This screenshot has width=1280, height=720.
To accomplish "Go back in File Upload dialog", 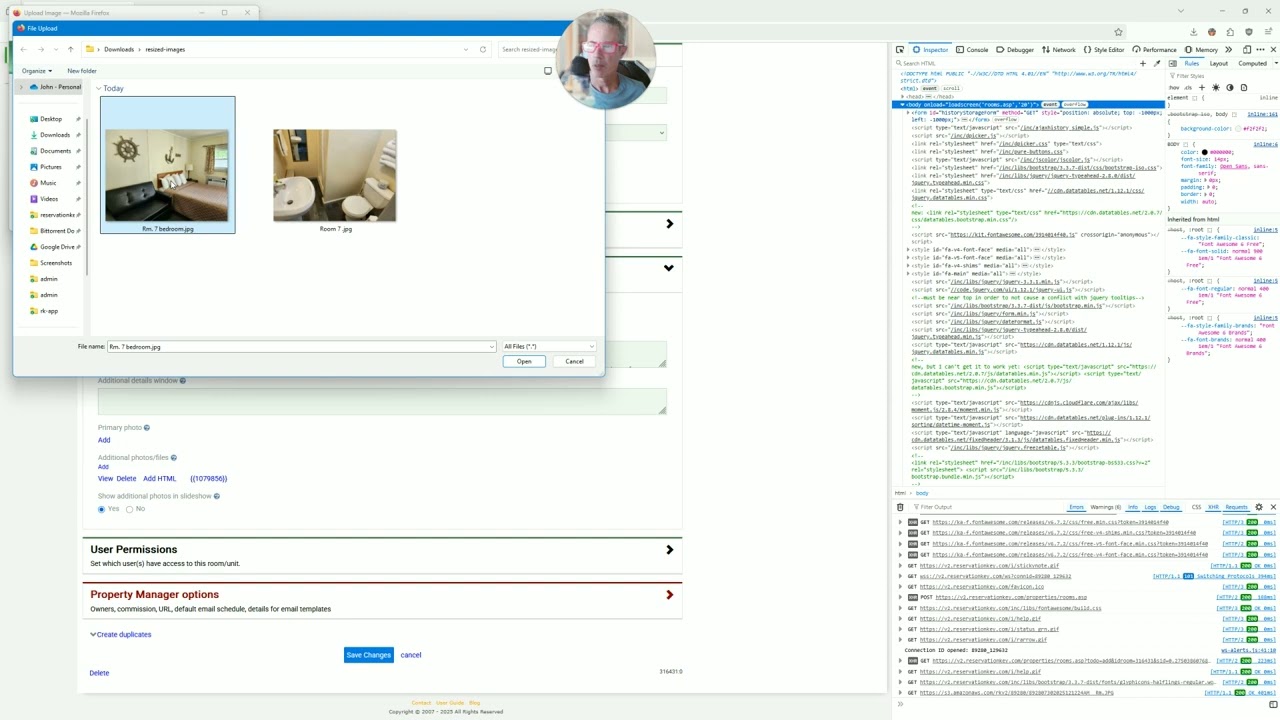I will coord(23,49).
